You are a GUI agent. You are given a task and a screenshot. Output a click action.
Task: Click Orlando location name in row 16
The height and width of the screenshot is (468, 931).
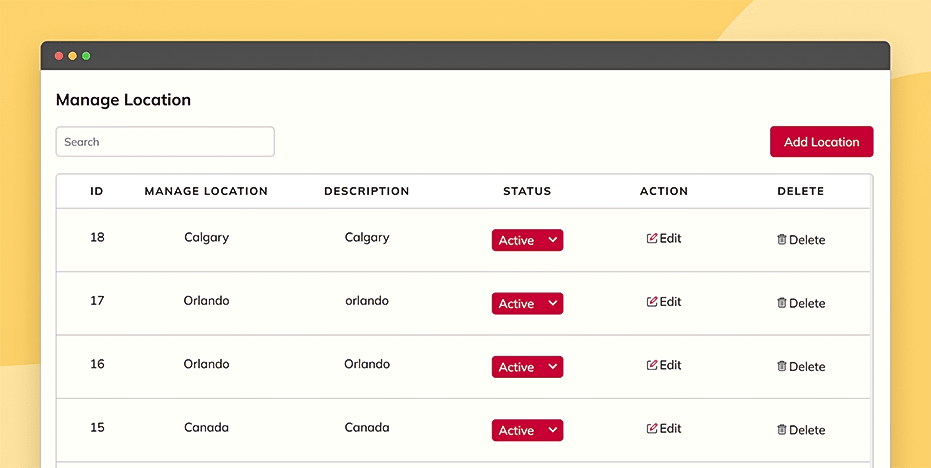pyautogui.click(x=206, y=363)
